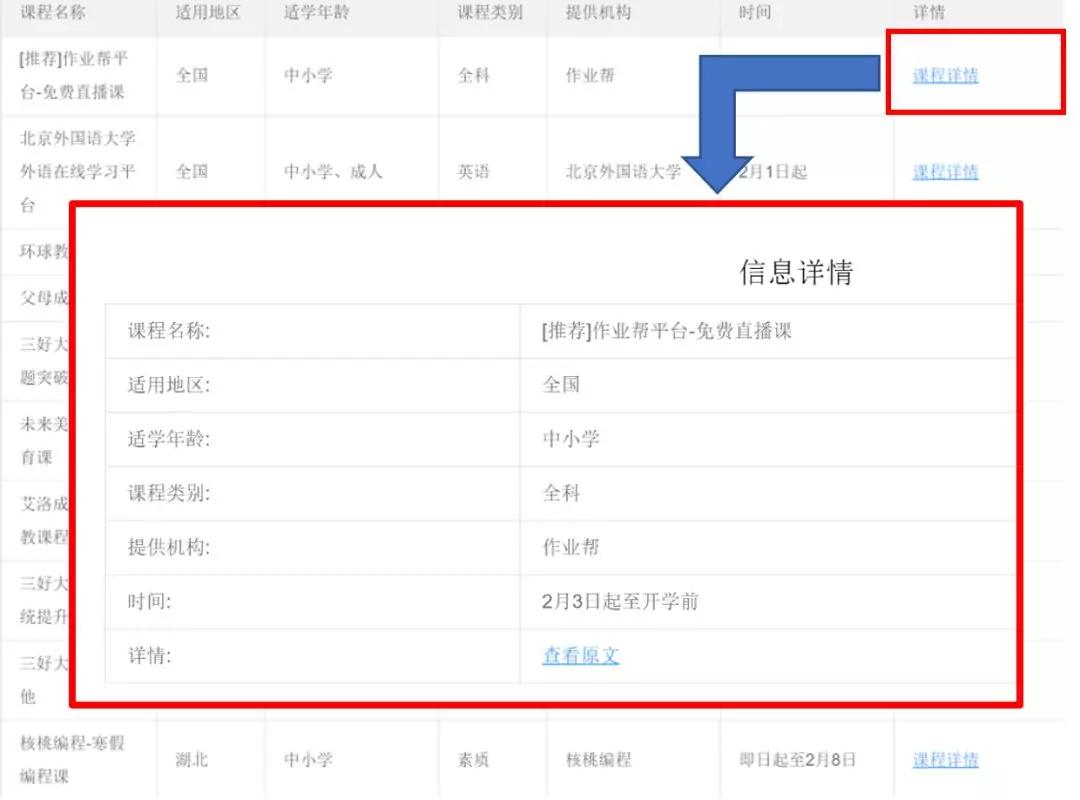Open 课程详情 link for 北京外国语大学 row

pyautogui.click(x=945, y=172)
